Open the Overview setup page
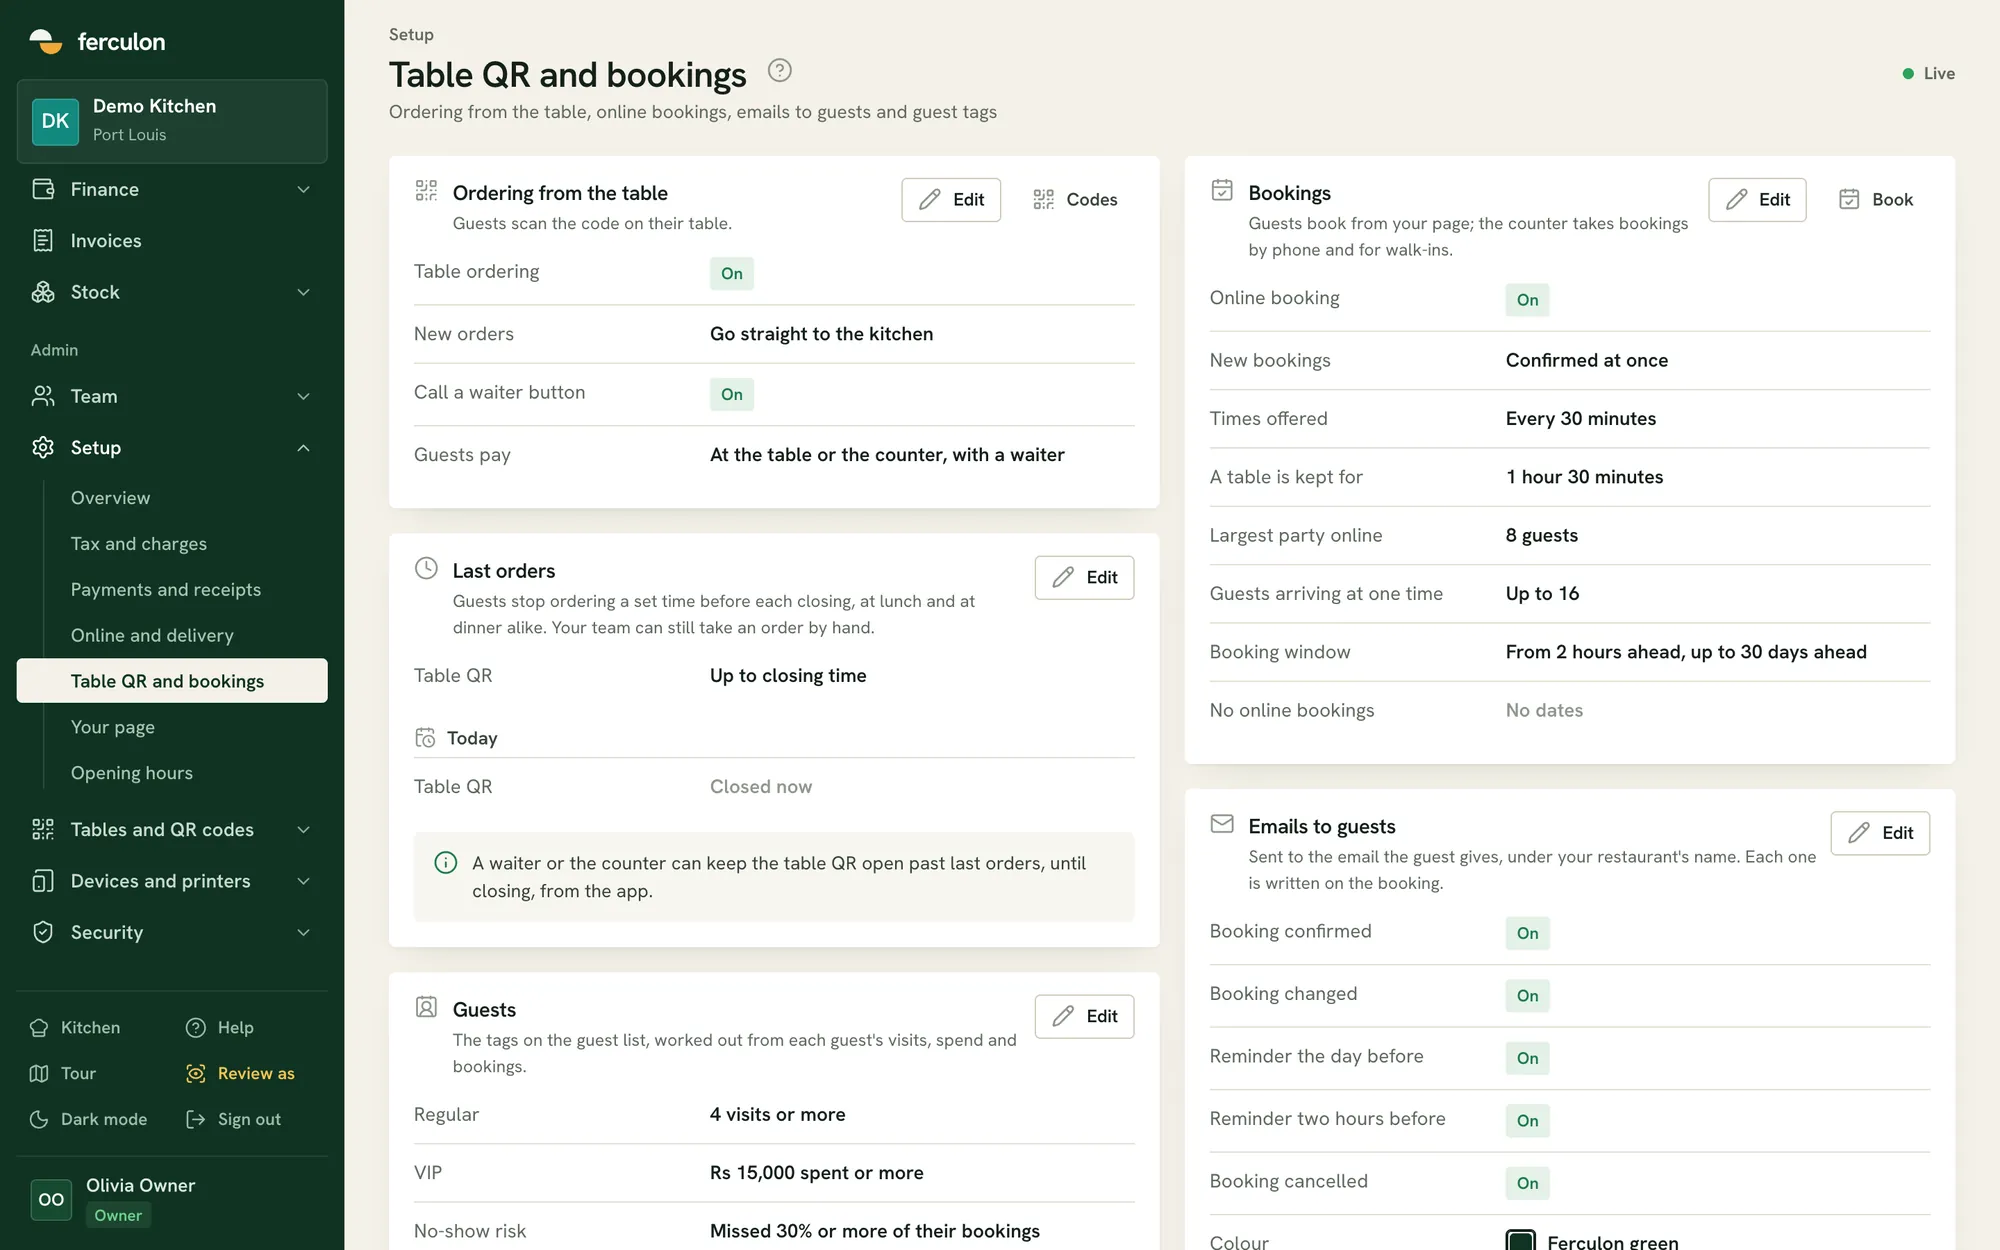Image resolution: width=2000 pixels, height=1250 pixels. pos(172,498)
